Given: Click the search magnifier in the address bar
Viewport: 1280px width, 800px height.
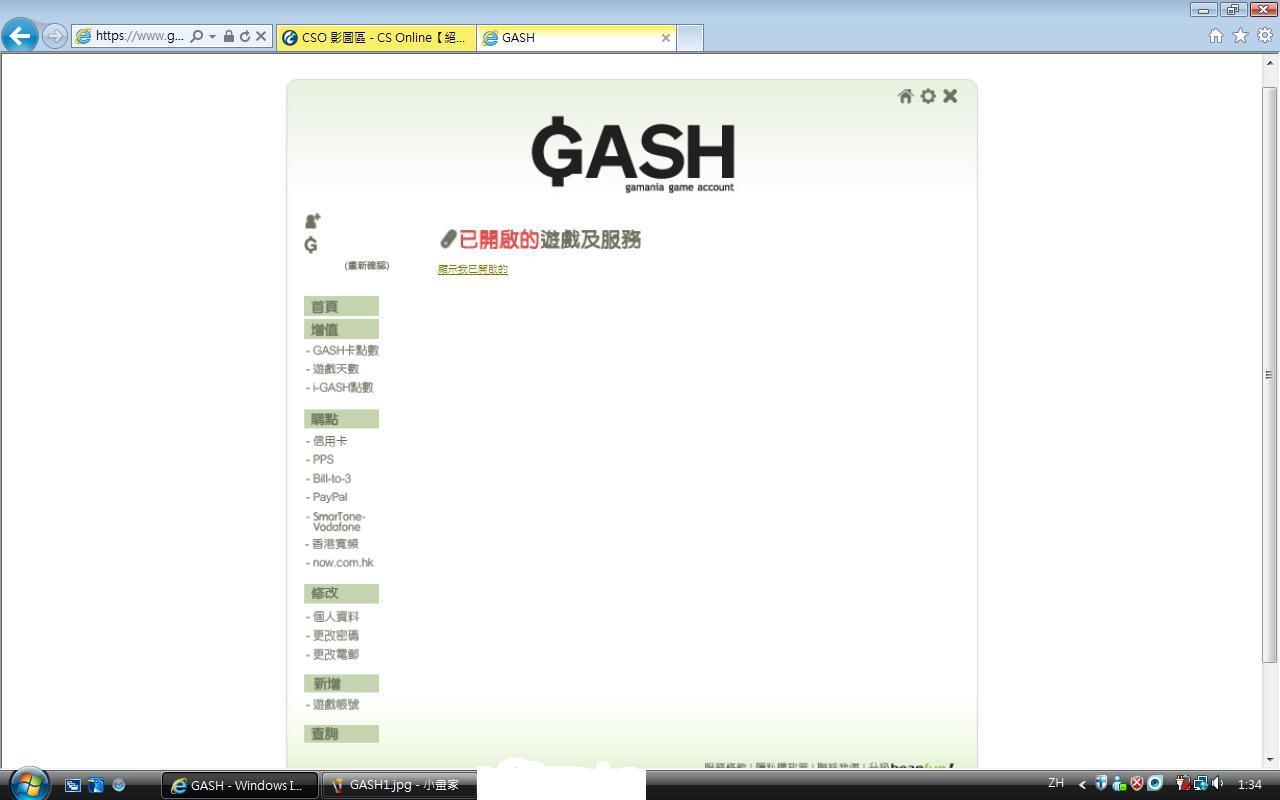Looking at the screenshot, I should (x=196, y=37).
